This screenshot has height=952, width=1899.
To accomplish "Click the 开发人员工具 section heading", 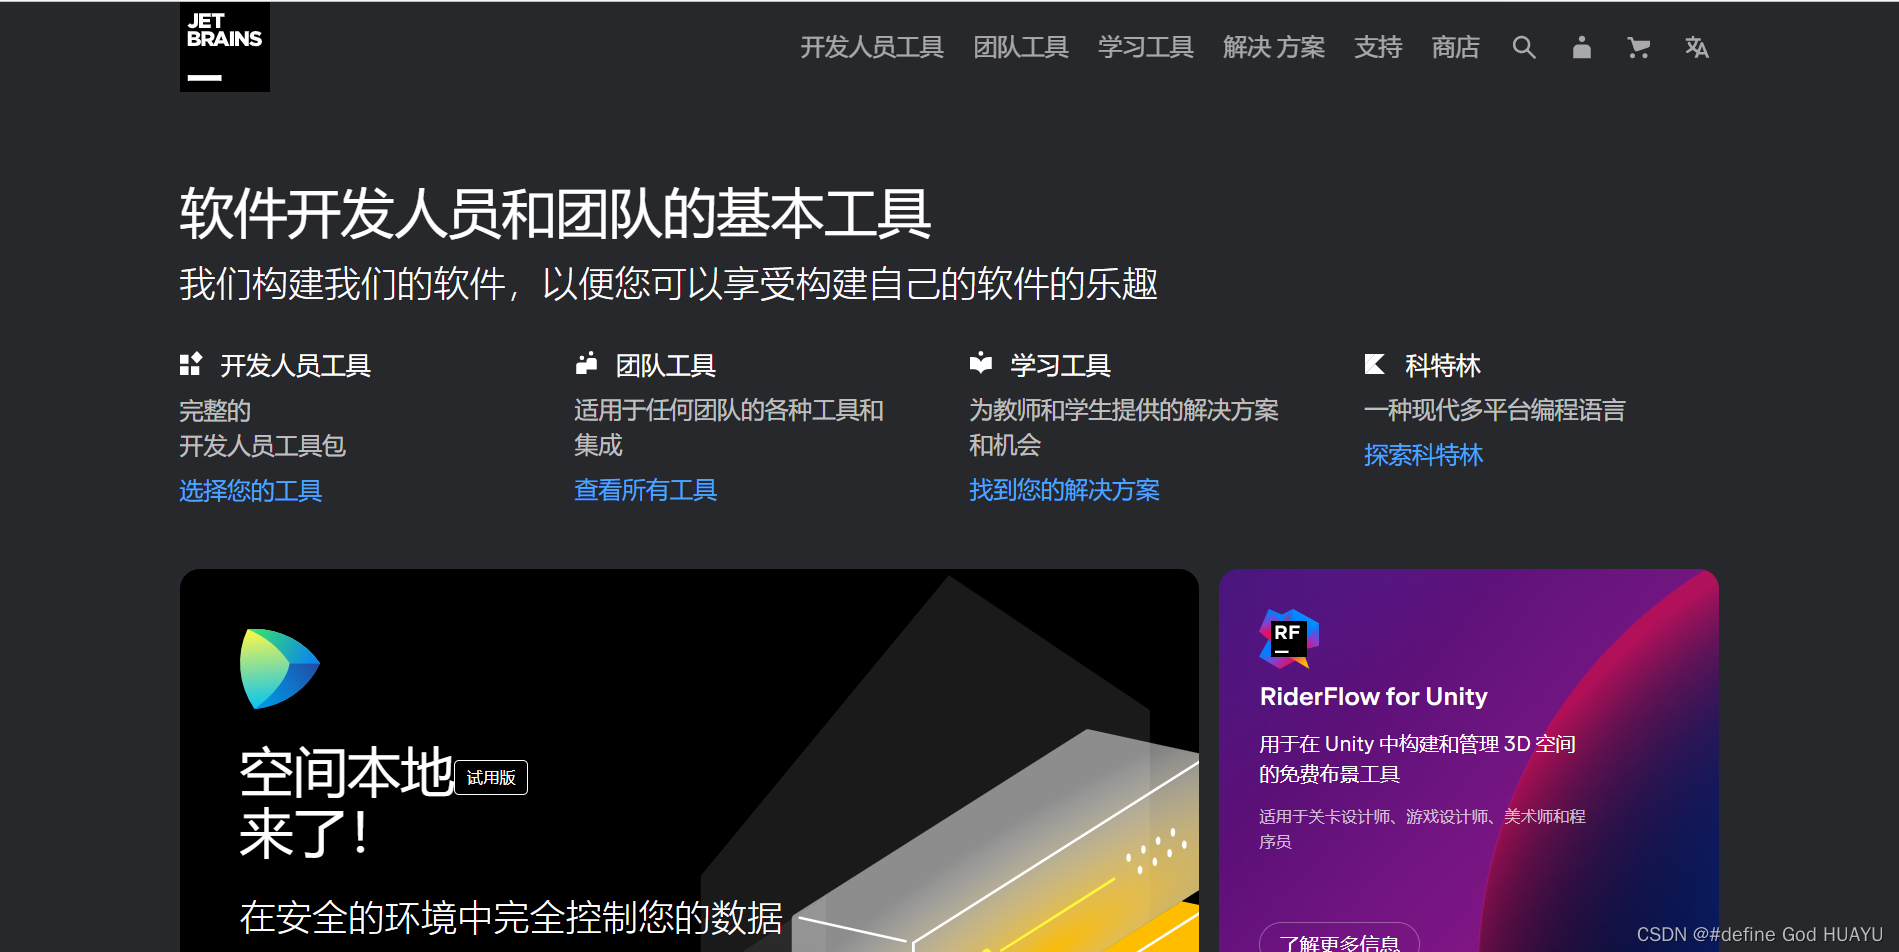I will (295, 366).
